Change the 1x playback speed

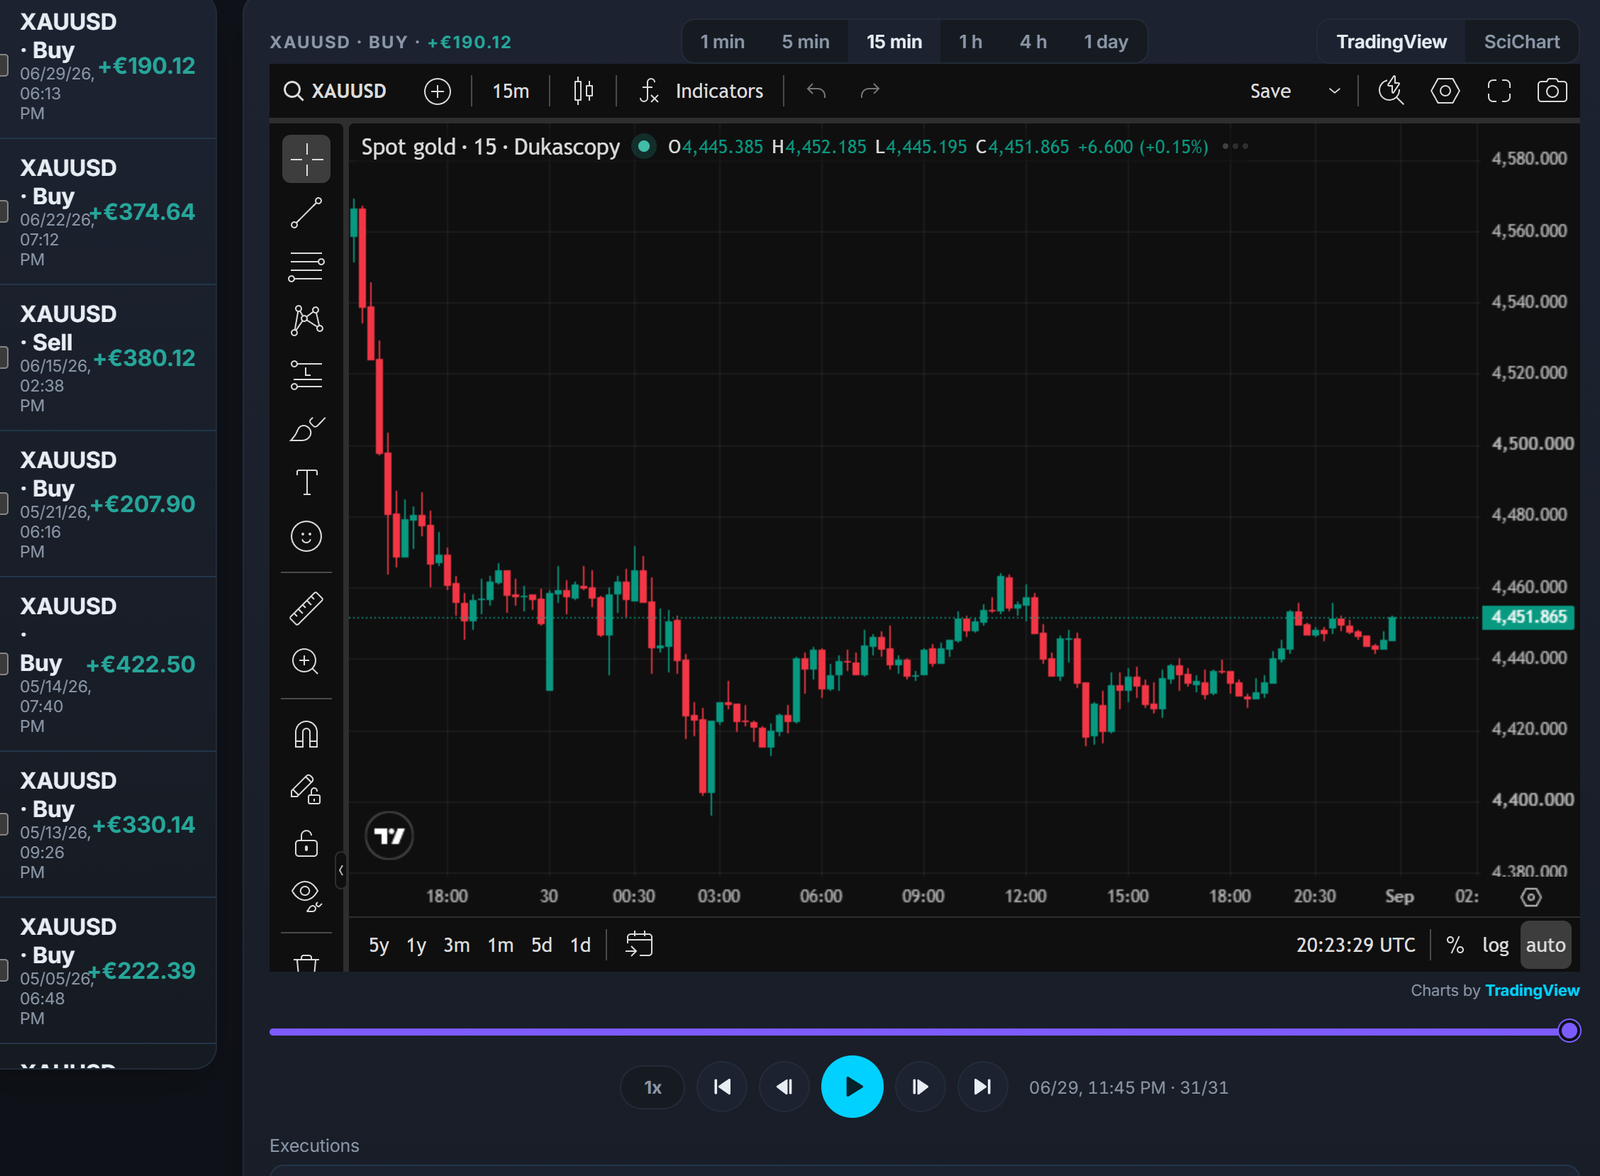click(x=652, y=1088)
